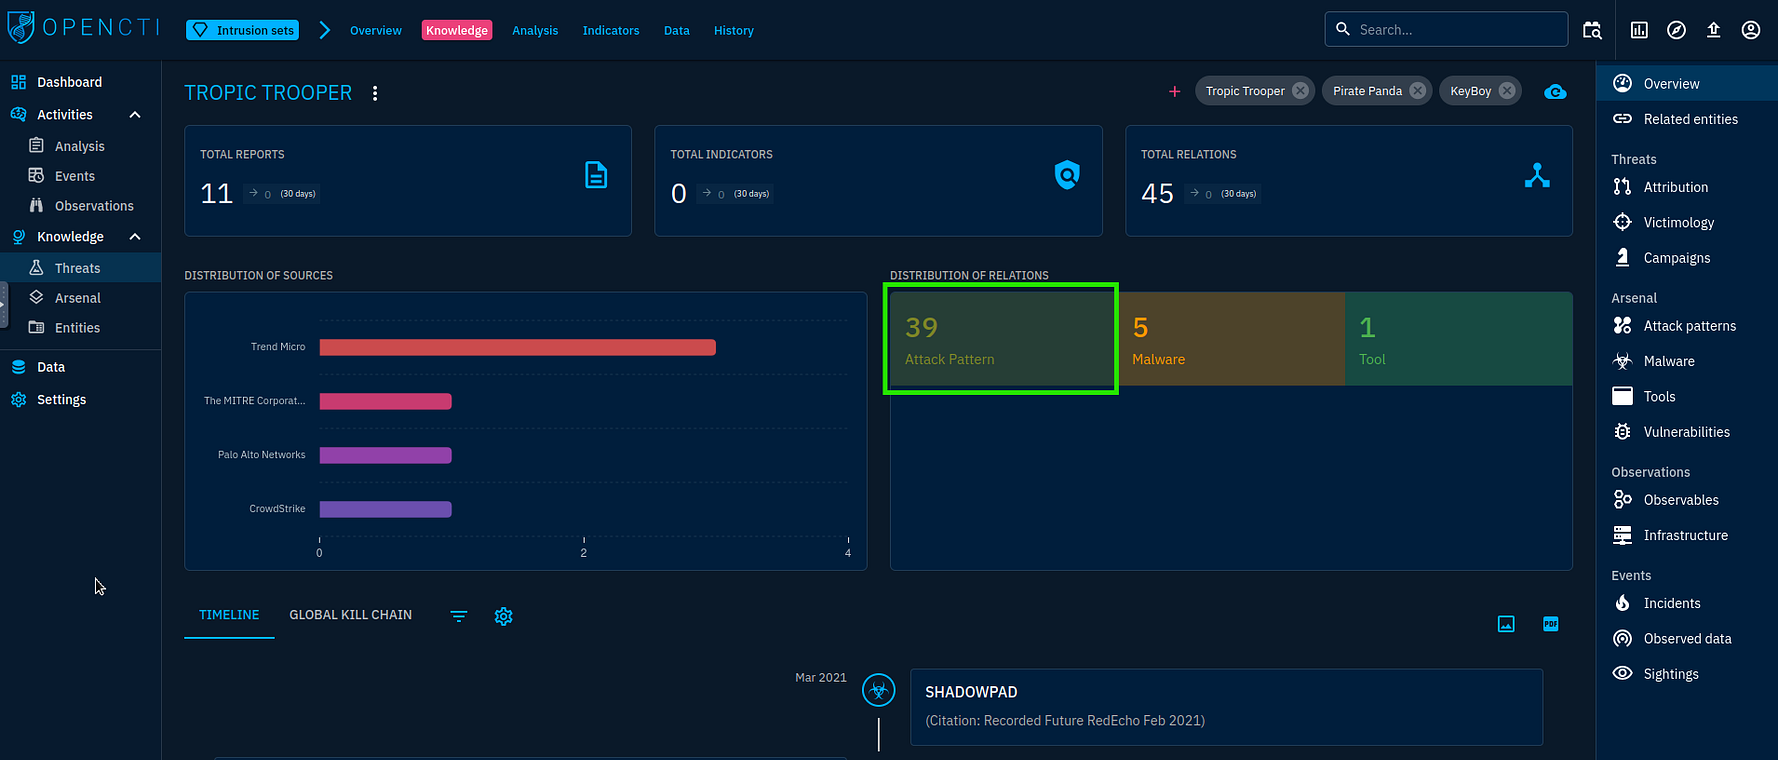The image size is (1778, 760).
Task: Open the user account profile icon
Action: 1751,30
